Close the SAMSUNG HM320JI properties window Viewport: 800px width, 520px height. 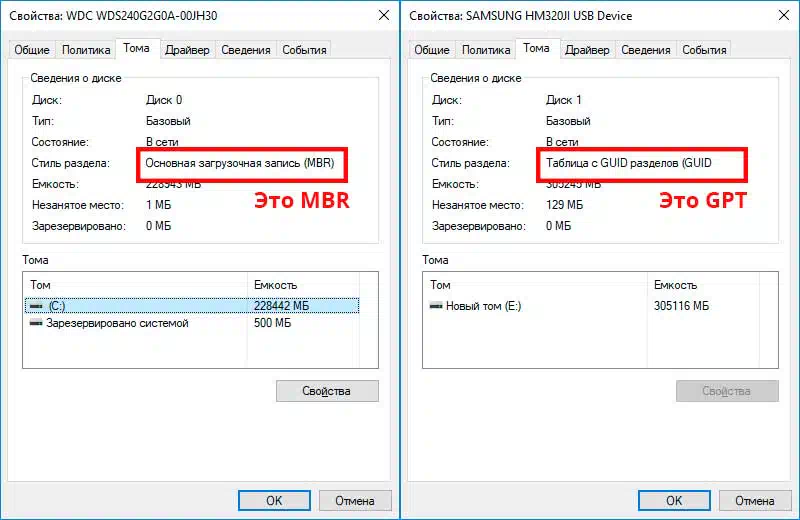(x=784, y=16)
